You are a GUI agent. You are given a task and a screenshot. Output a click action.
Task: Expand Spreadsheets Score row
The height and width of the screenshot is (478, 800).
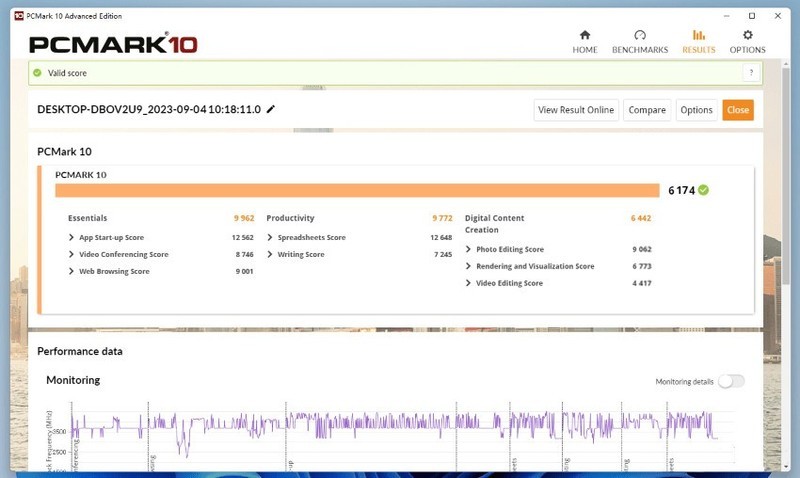(270, 237)
